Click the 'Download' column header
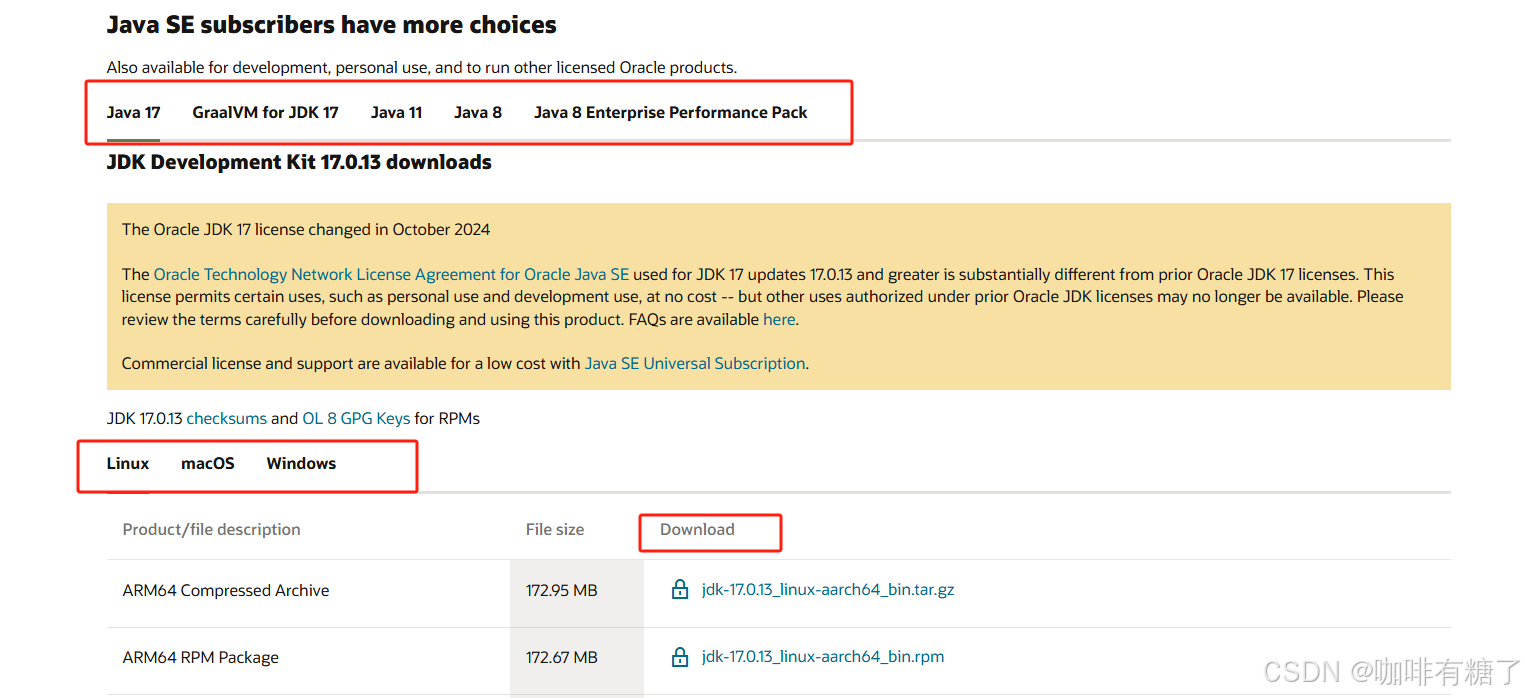 [x=697, y=529]
